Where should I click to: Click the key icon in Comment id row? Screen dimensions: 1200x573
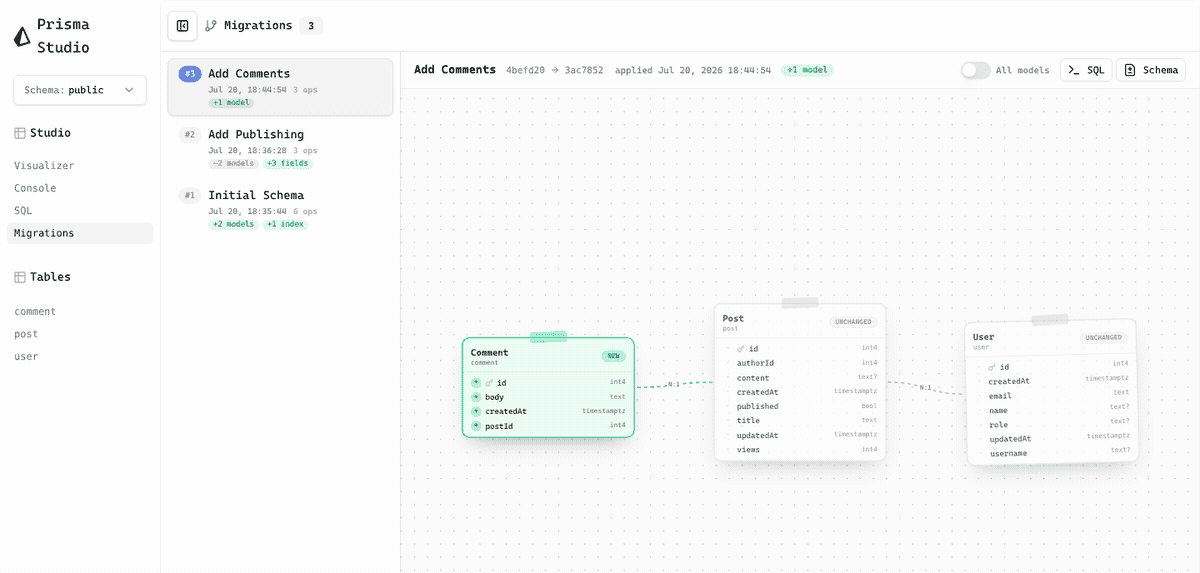point(489,383)
